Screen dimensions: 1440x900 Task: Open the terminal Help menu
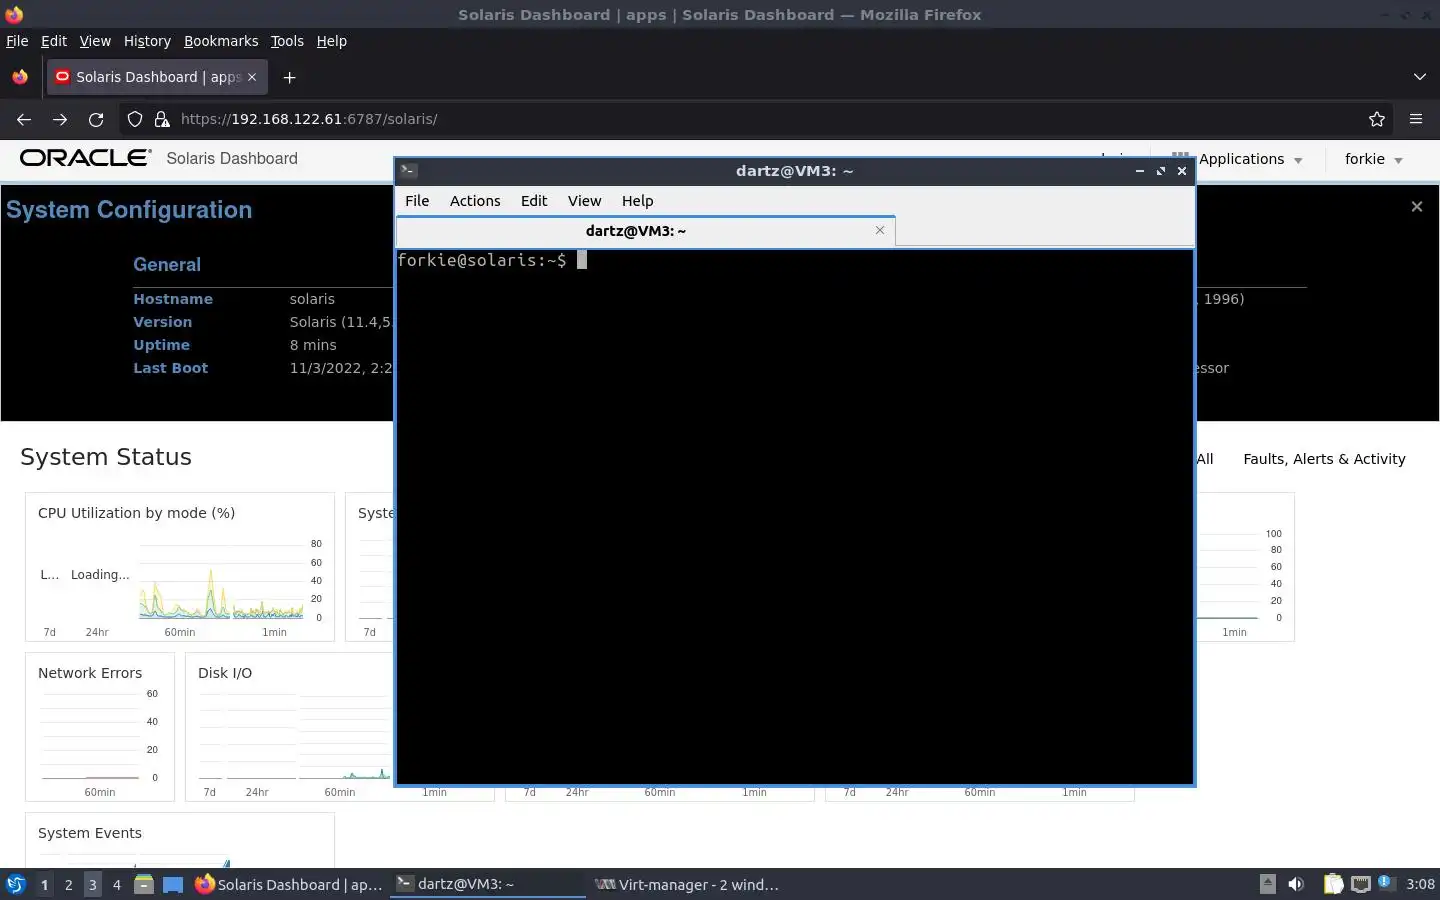click(637, 201)
